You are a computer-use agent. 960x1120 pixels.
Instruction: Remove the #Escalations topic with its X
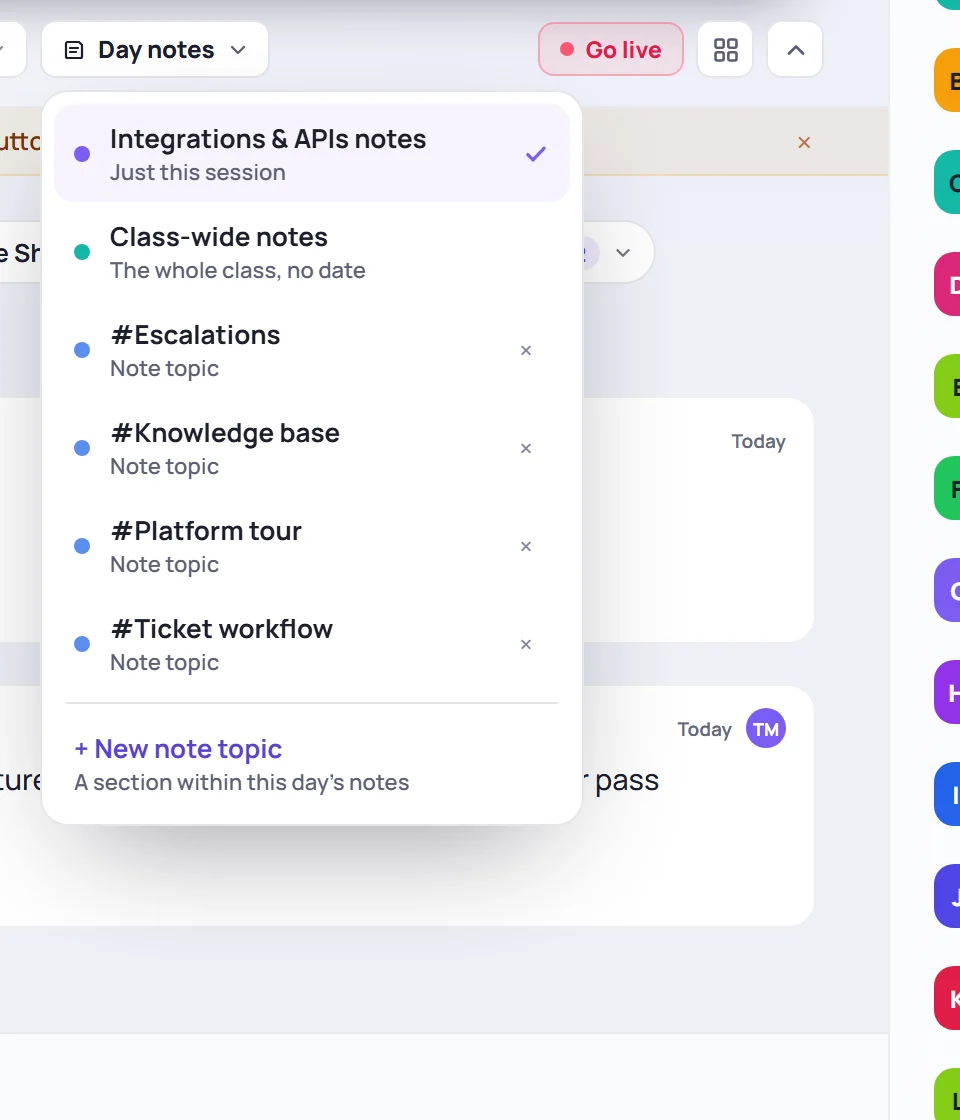tap(526, 350)
